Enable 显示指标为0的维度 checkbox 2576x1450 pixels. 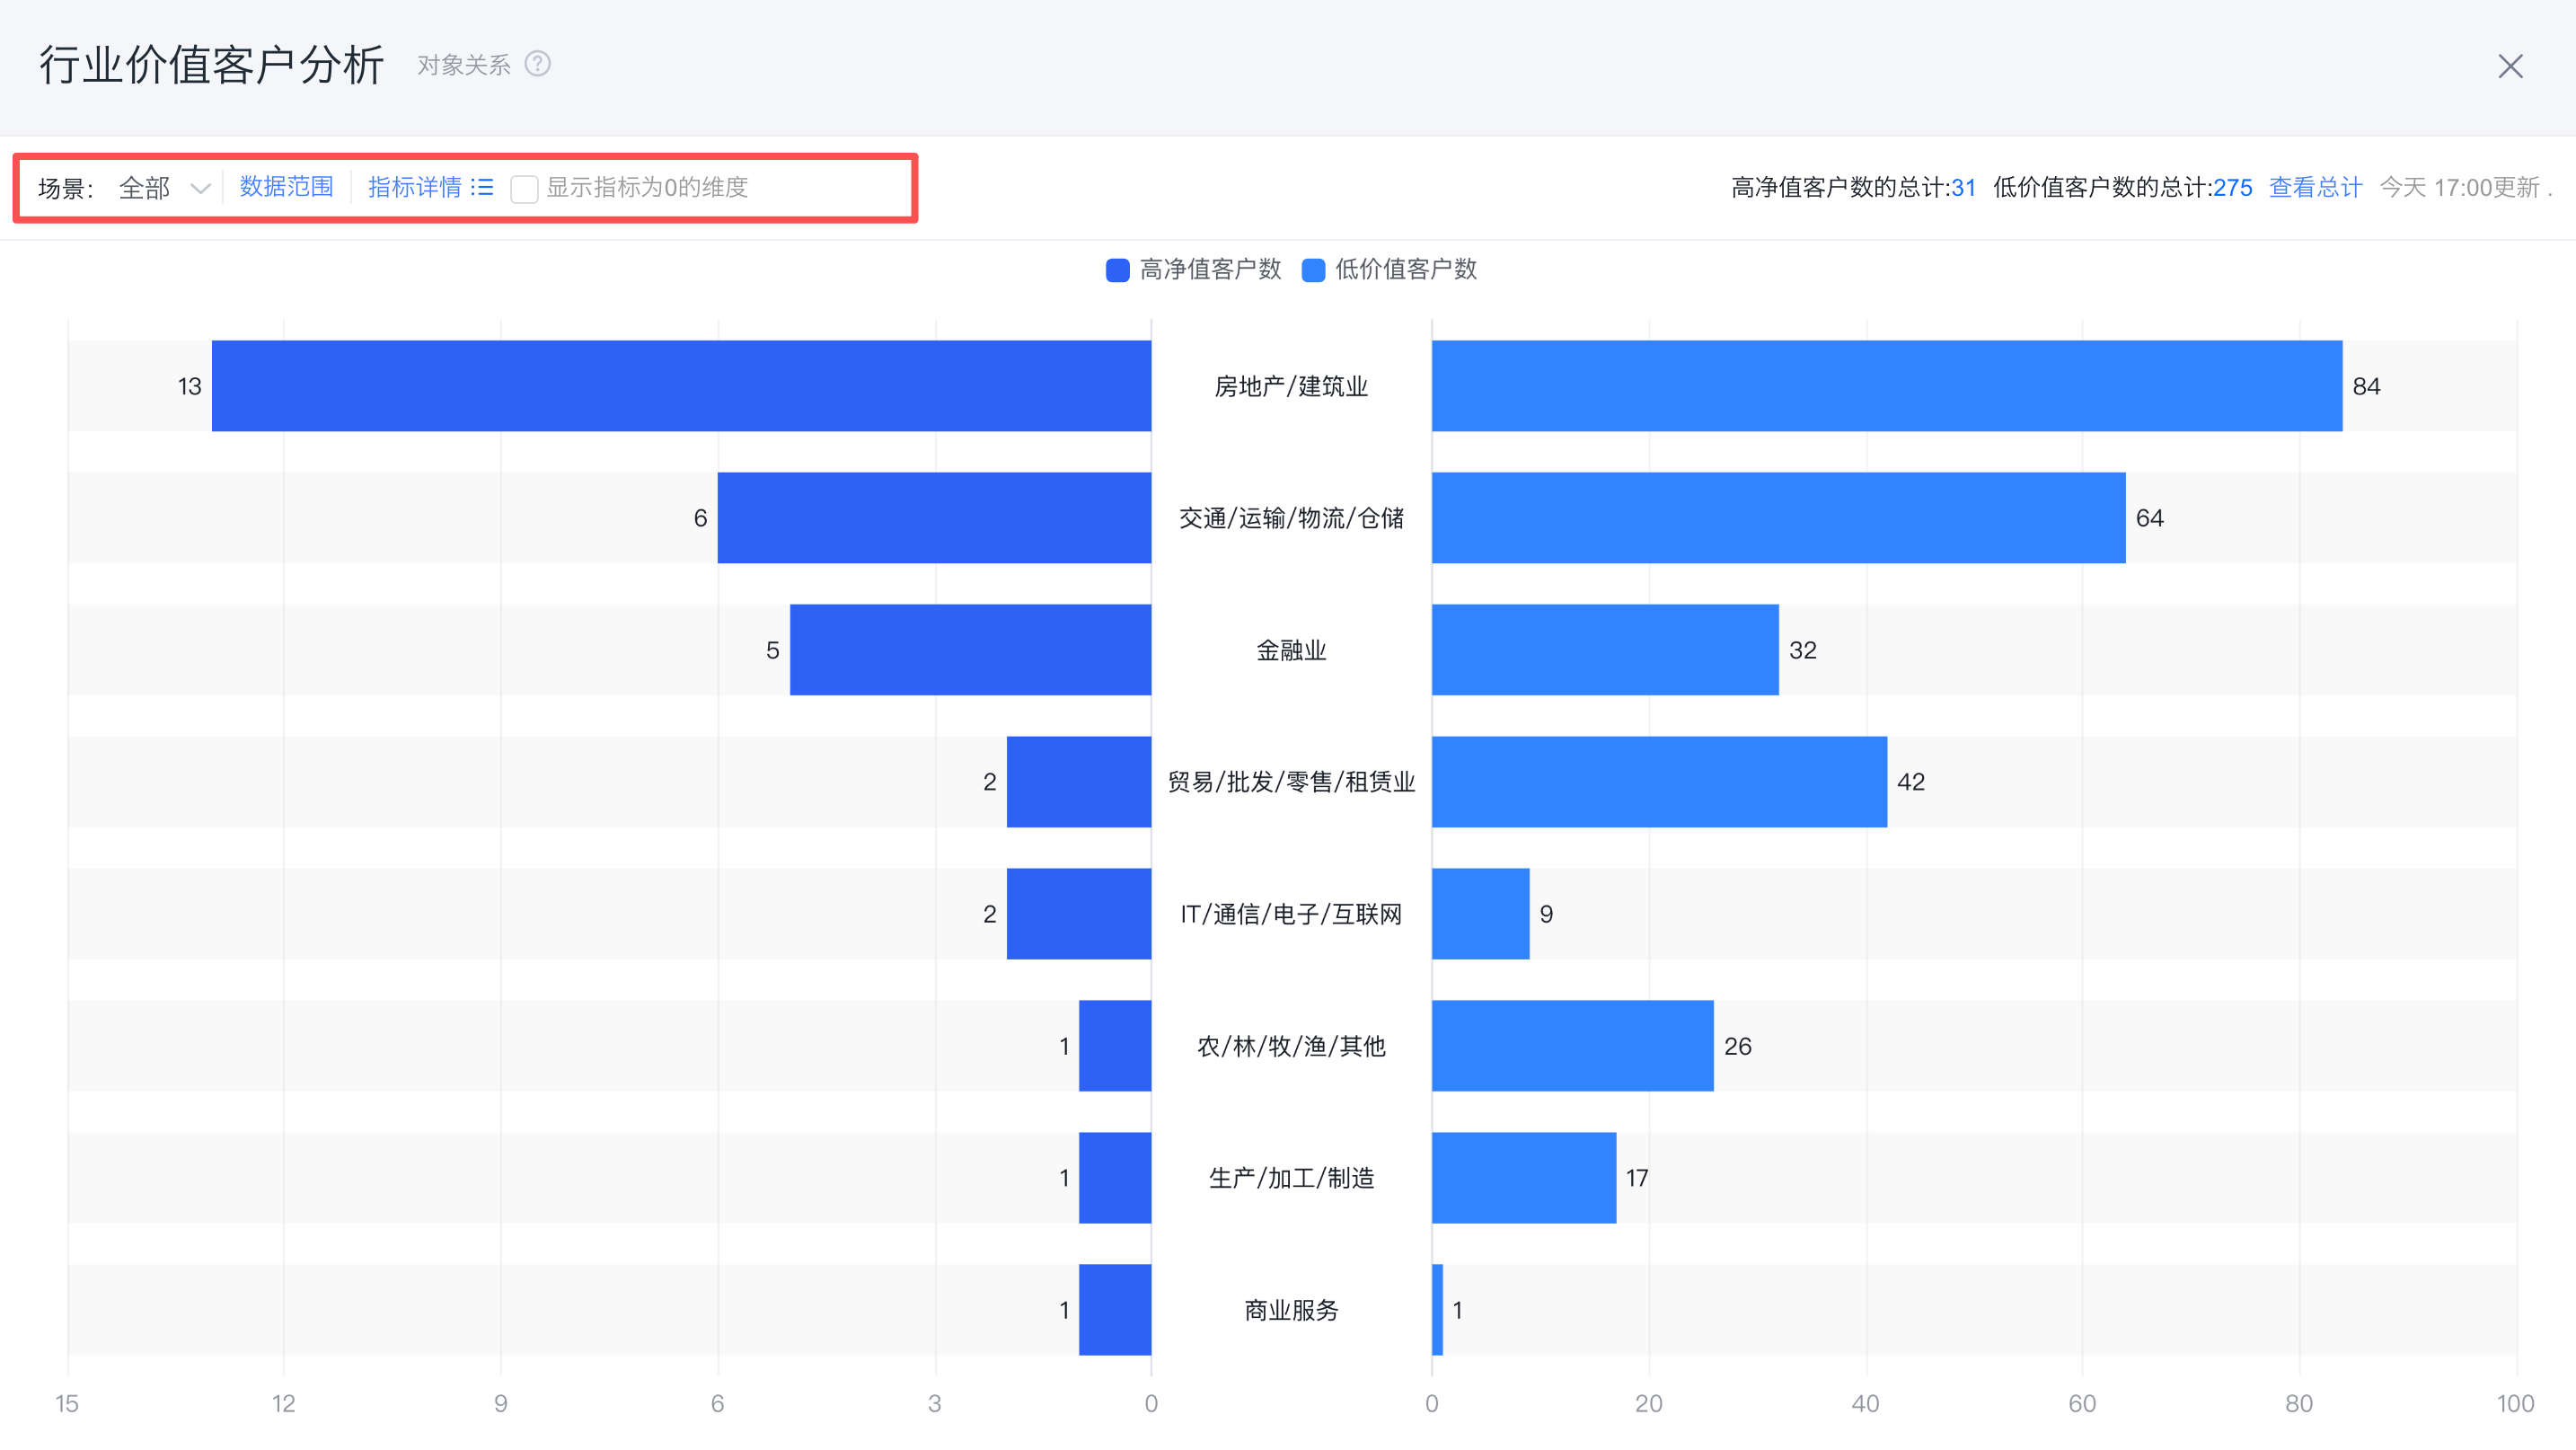523,188
